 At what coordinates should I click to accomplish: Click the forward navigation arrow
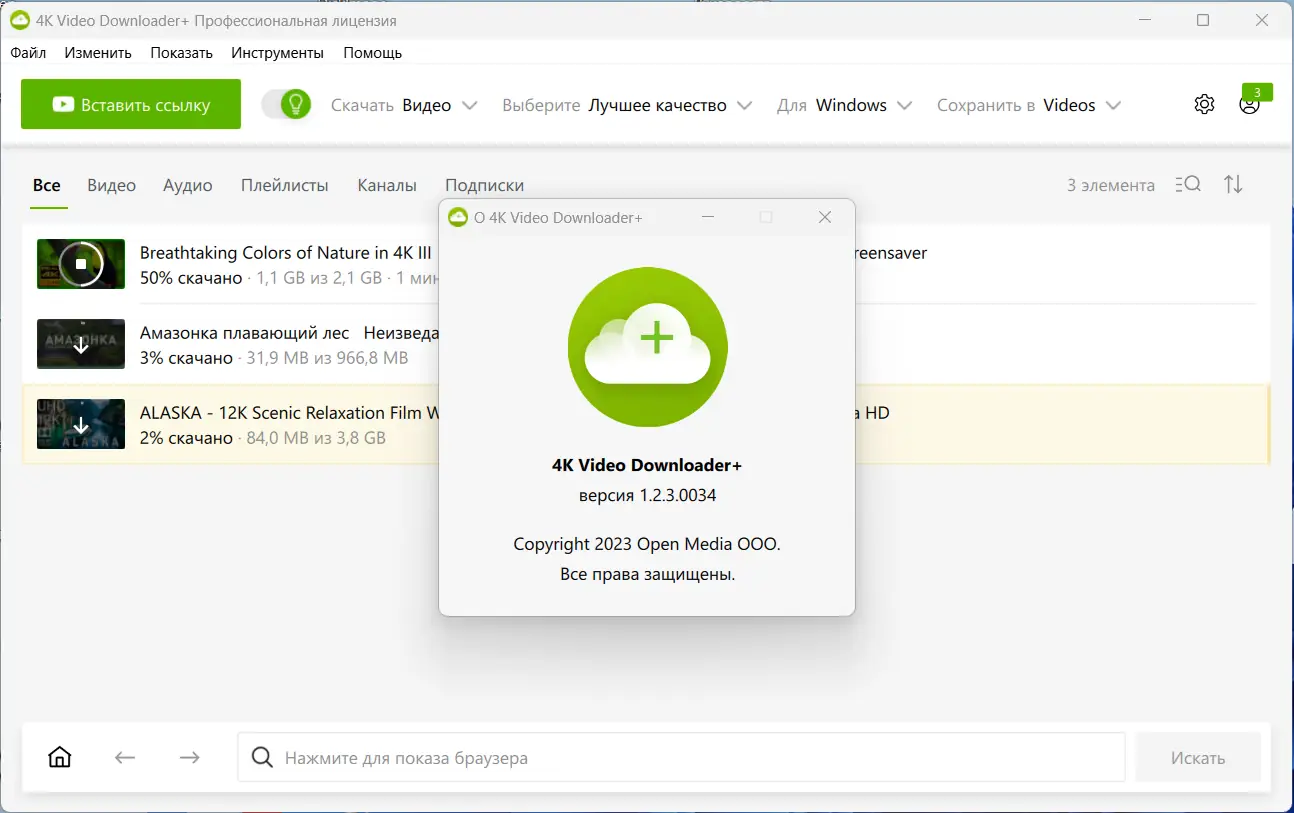click(189, 757)
